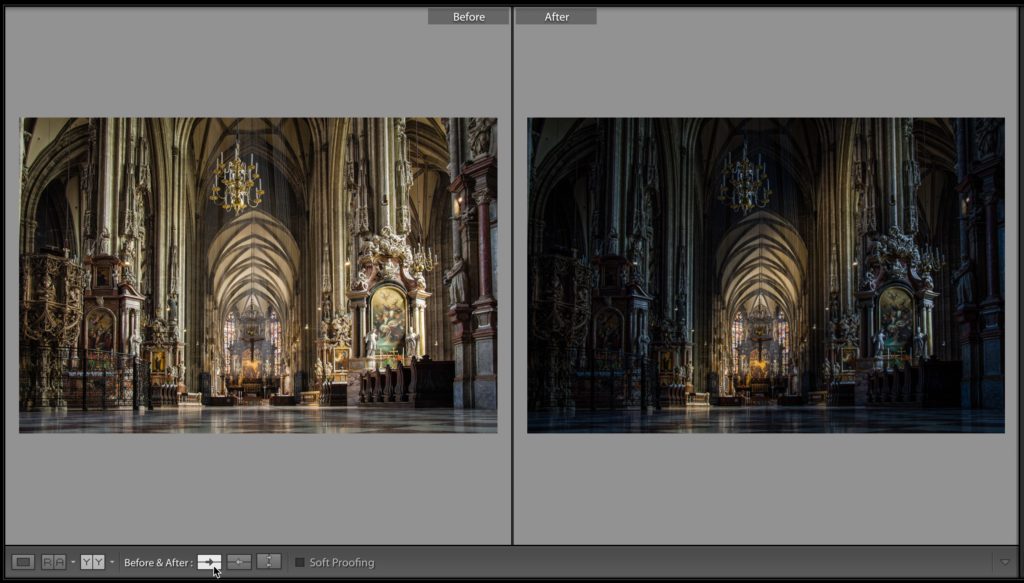Open the Before/After view modes dropdown arrow
This screenshot has width=1024, height=583.
(x=112, y=562)
